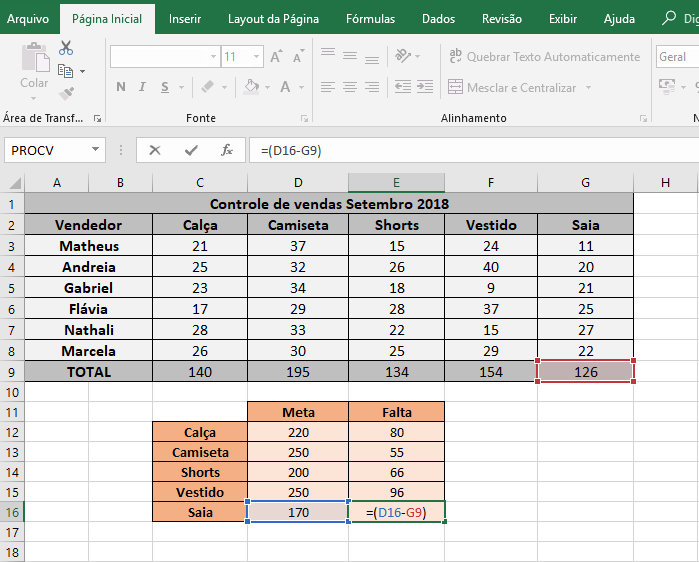Select the Format Painter brush icon
699x562 pixels.
66,93
